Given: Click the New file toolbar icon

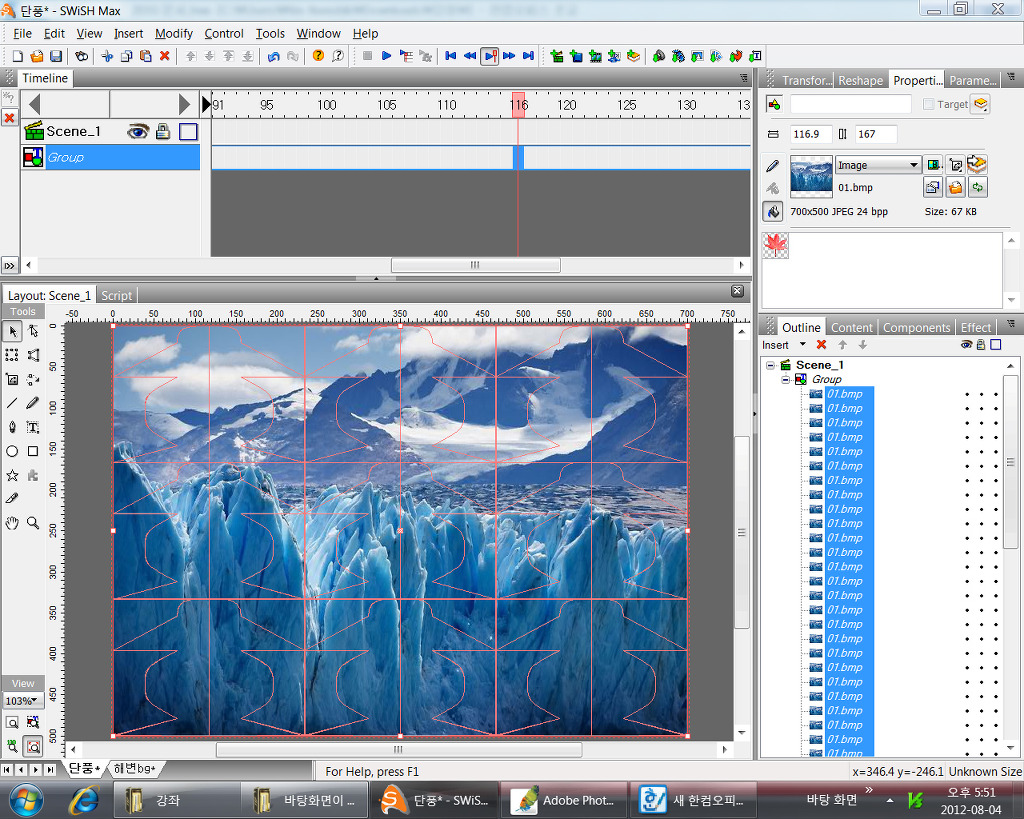Looking at the screenshot, I should [18, 56].
